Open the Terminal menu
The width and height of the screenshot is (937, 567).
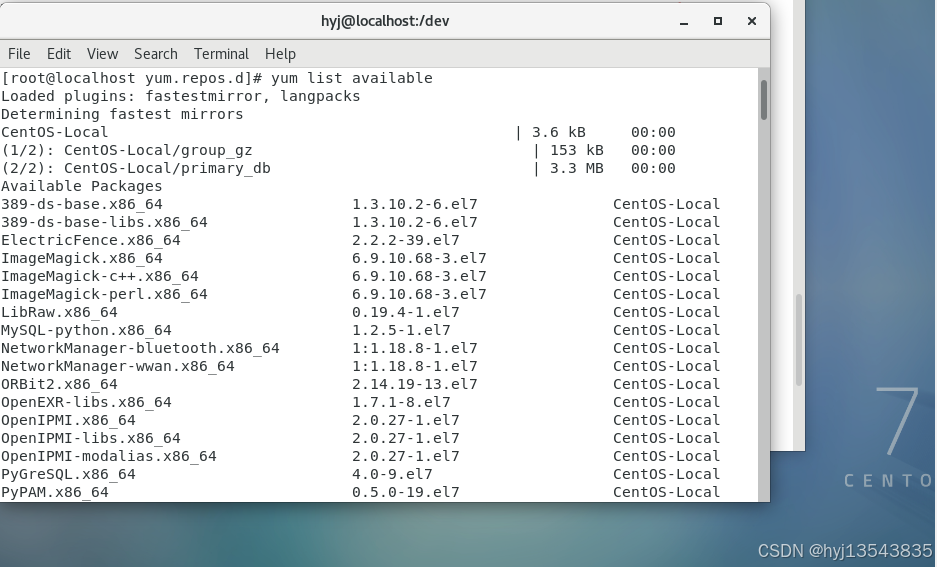coord(221,54)
